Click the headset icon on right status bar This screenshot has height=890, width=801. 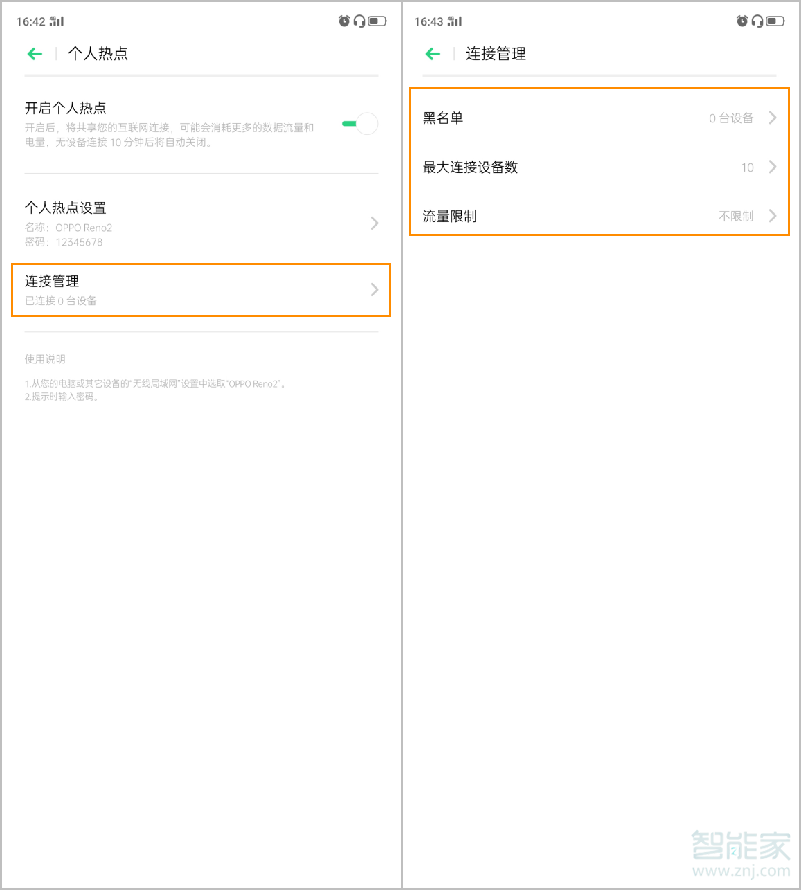pyautogui.click(x=757, y=20)
